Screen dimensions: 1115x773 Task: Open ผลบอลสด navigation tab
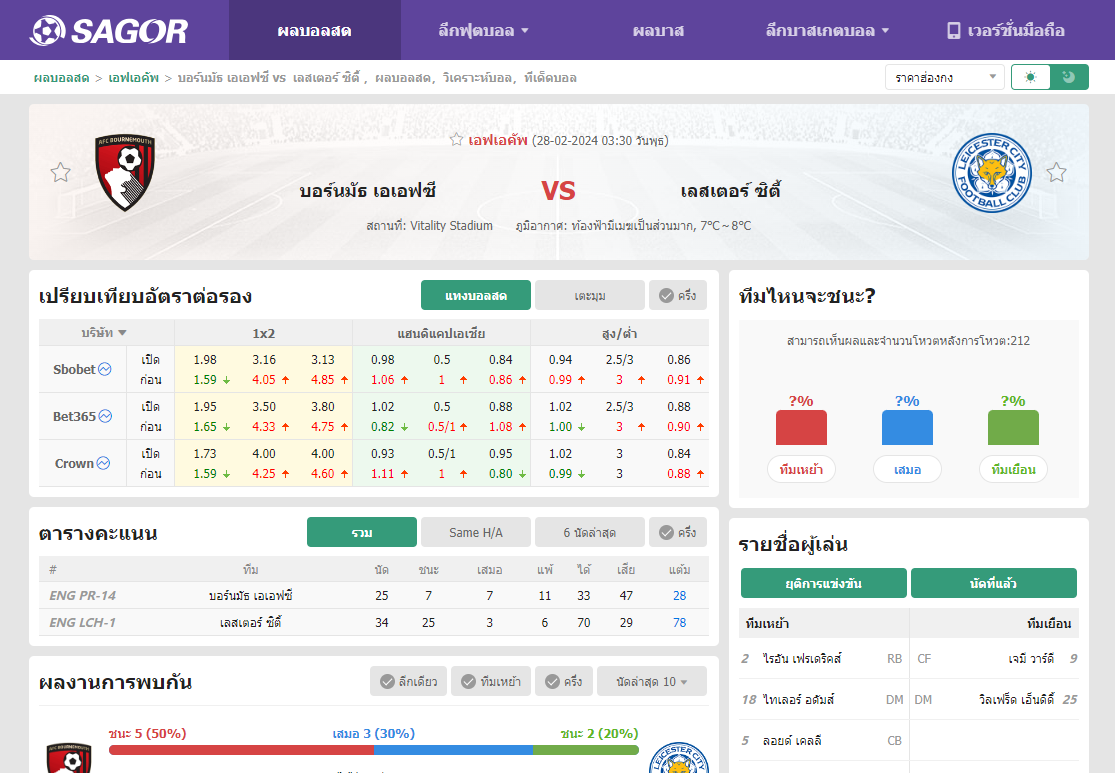pos(314,31)
